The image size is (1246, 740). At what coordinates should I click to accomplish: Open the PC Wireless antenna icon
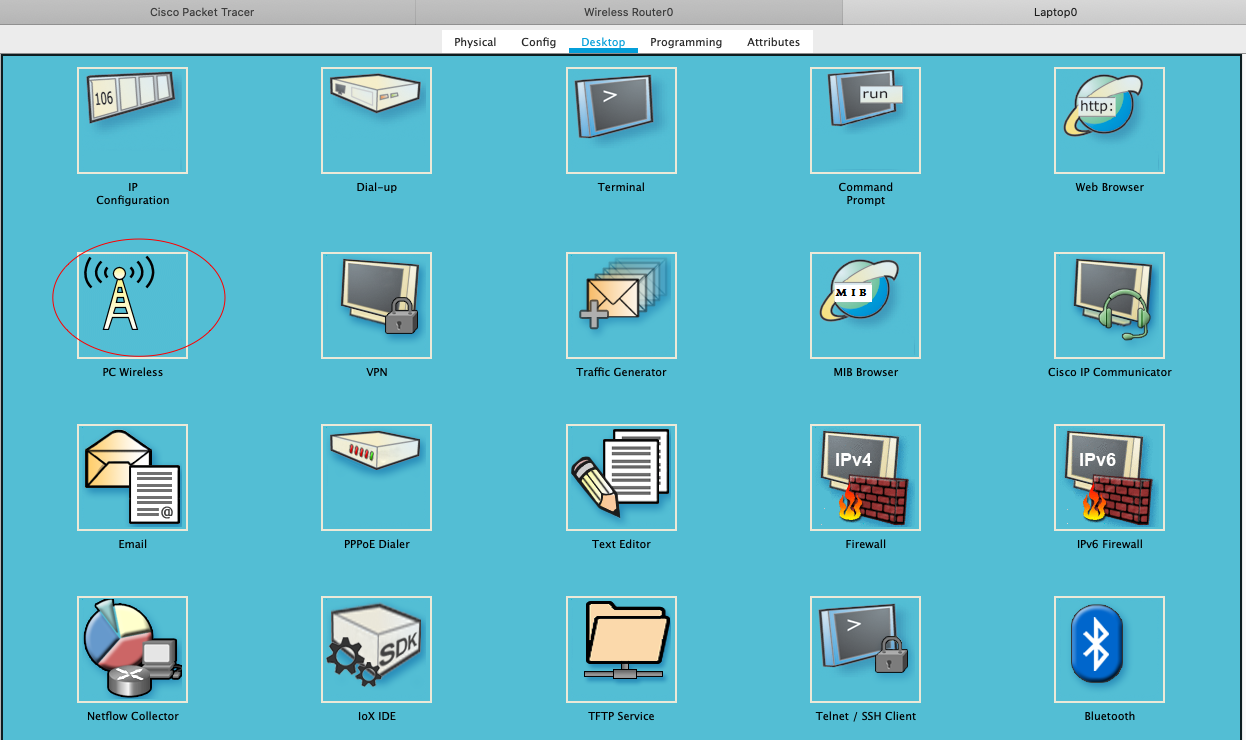[x=132, y=305]
